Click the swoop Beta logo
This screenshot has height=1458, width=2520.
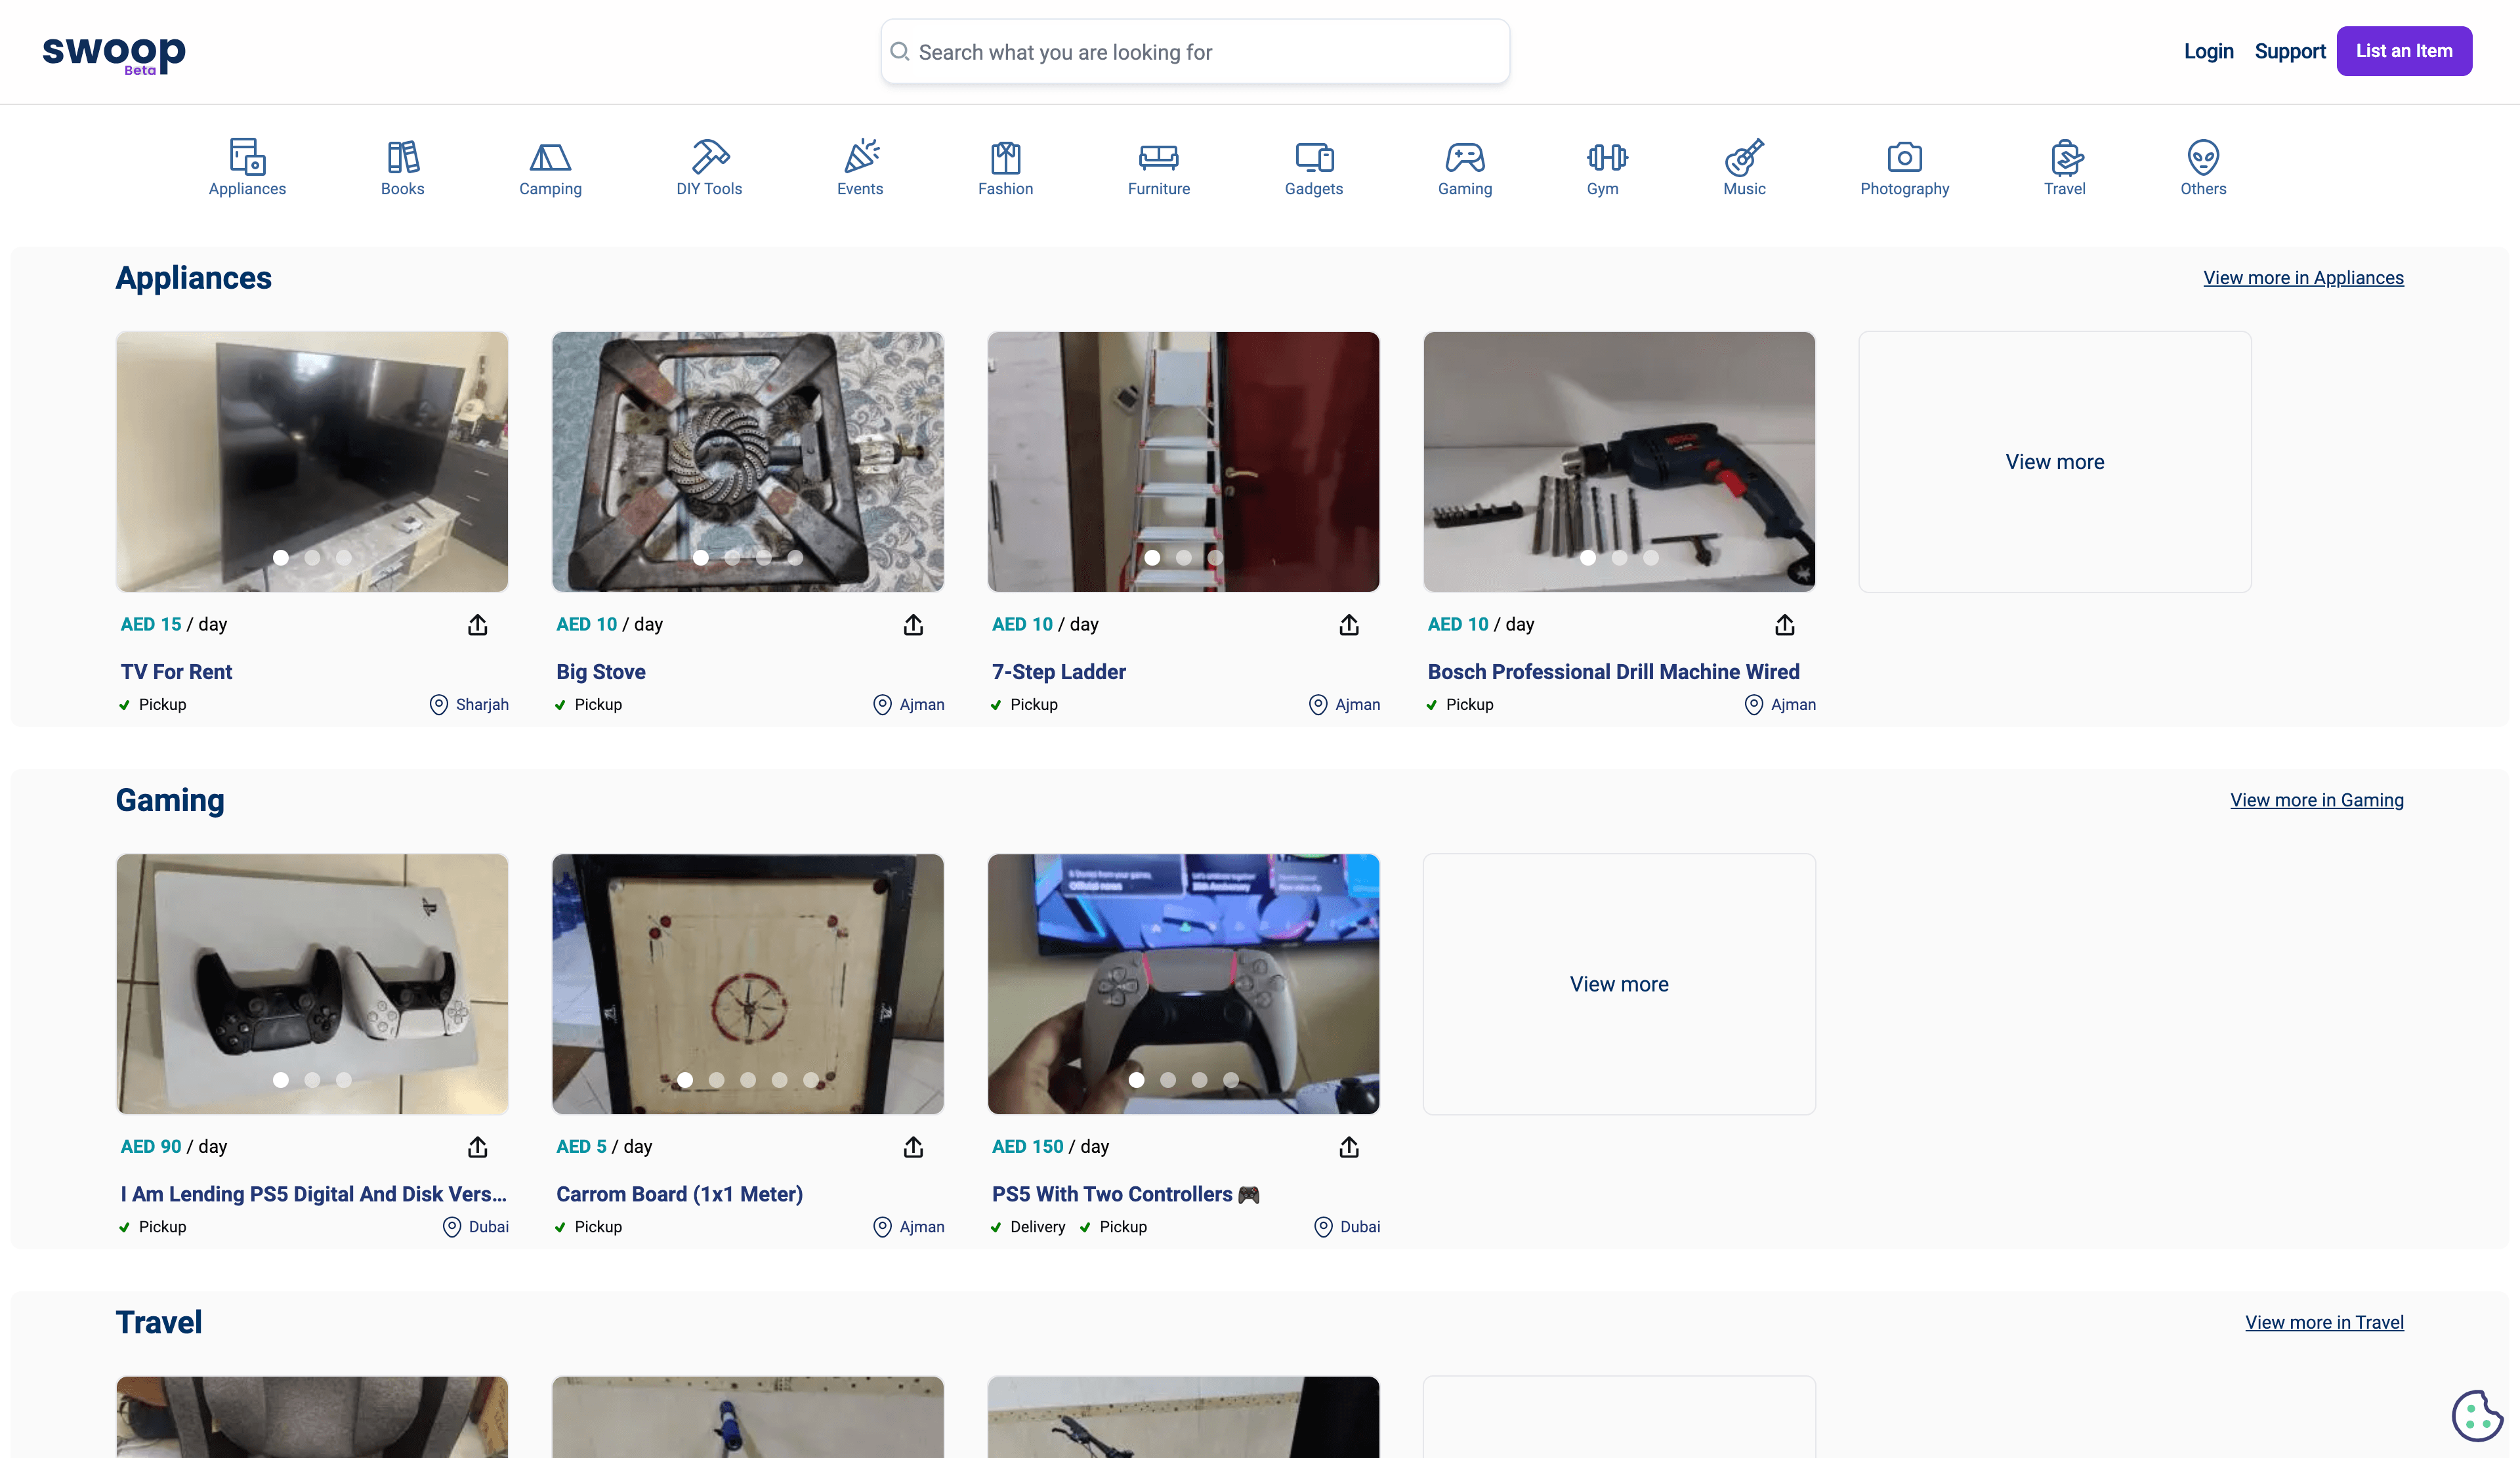(x=113, y=51)
